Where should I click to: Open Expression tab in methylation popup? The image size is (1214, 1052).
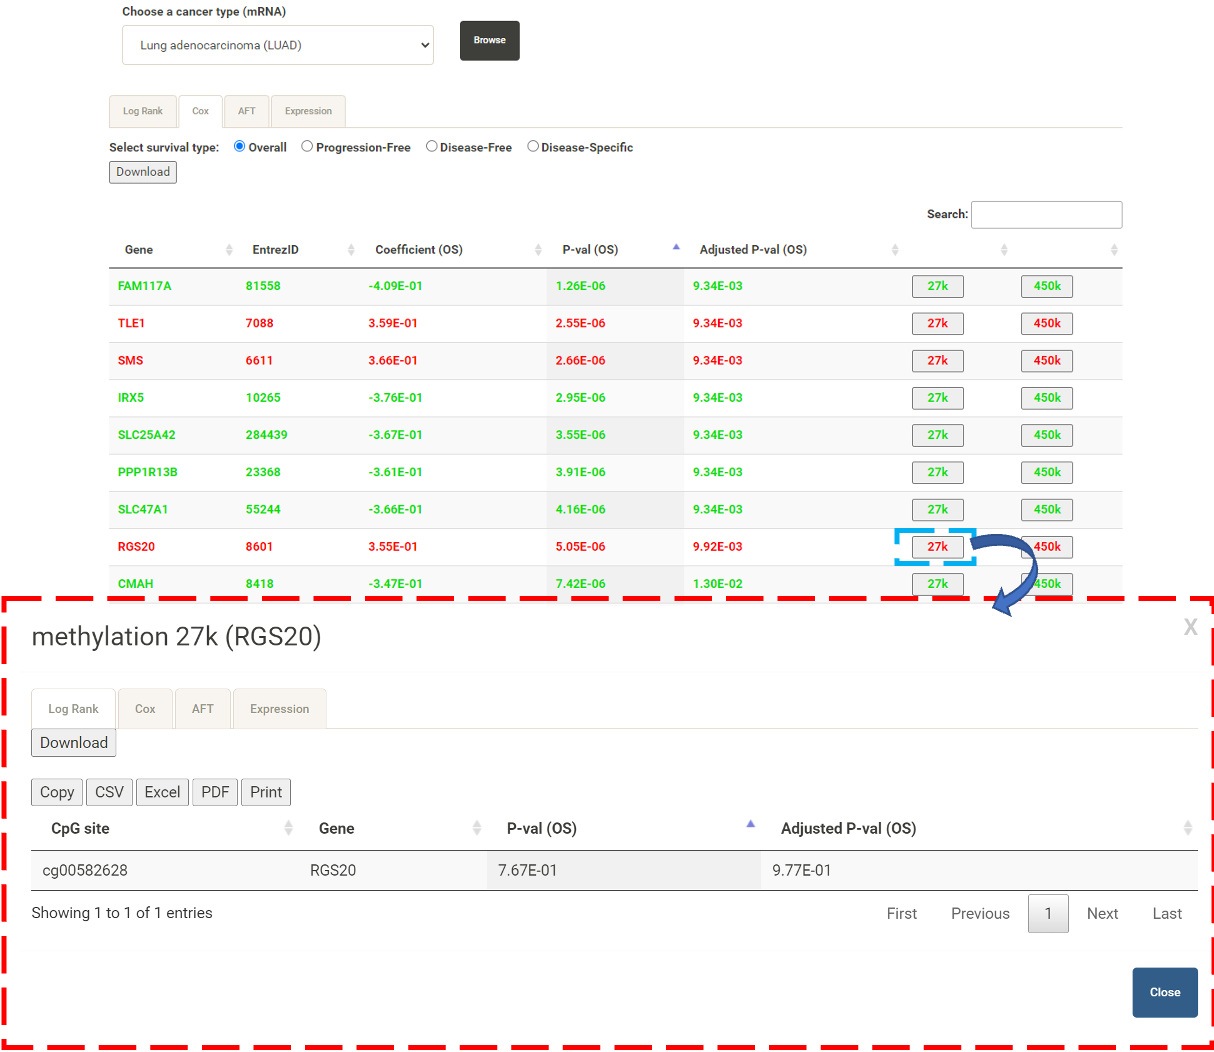point(279,709)
